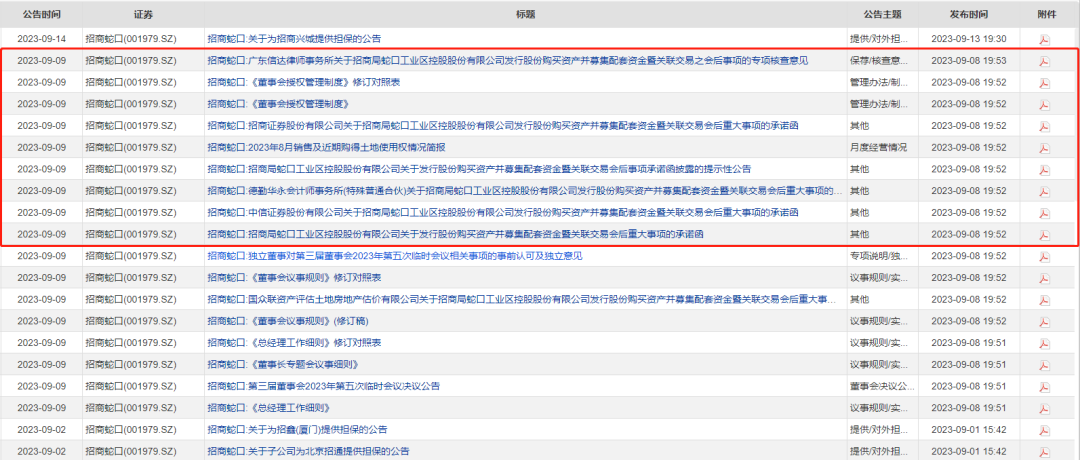Screen dimensions: 1080x460
Task: Open link 招商蛇口:《董事会议事规则》修订对照表
Action: [x=294, y=278]
